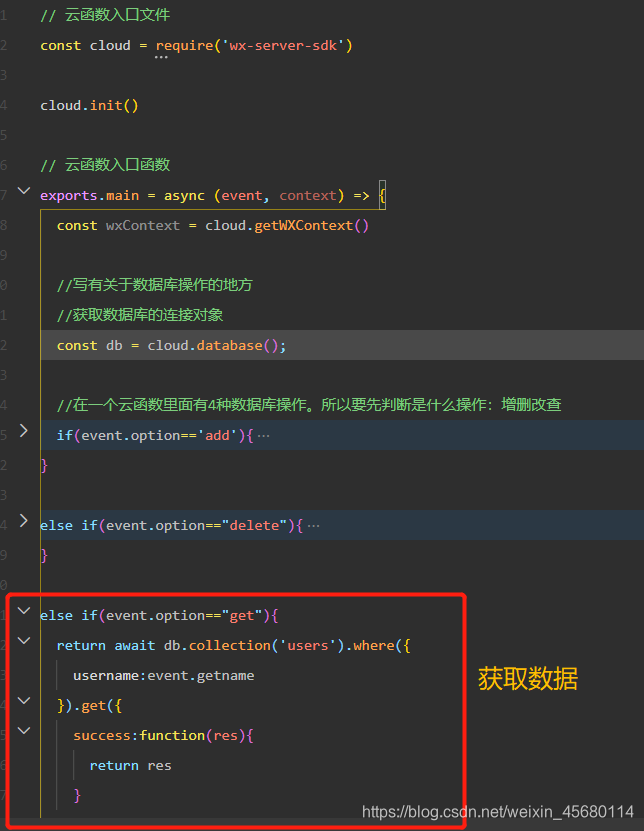This screenshot has width=644, height=831.
Task: Click the "get" string in the else-if condition
Action: (x=242, y=616)
